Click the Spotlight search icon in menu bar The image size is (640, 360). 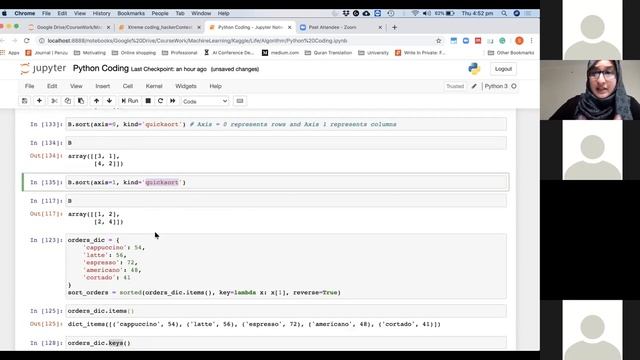coord(504,13)
